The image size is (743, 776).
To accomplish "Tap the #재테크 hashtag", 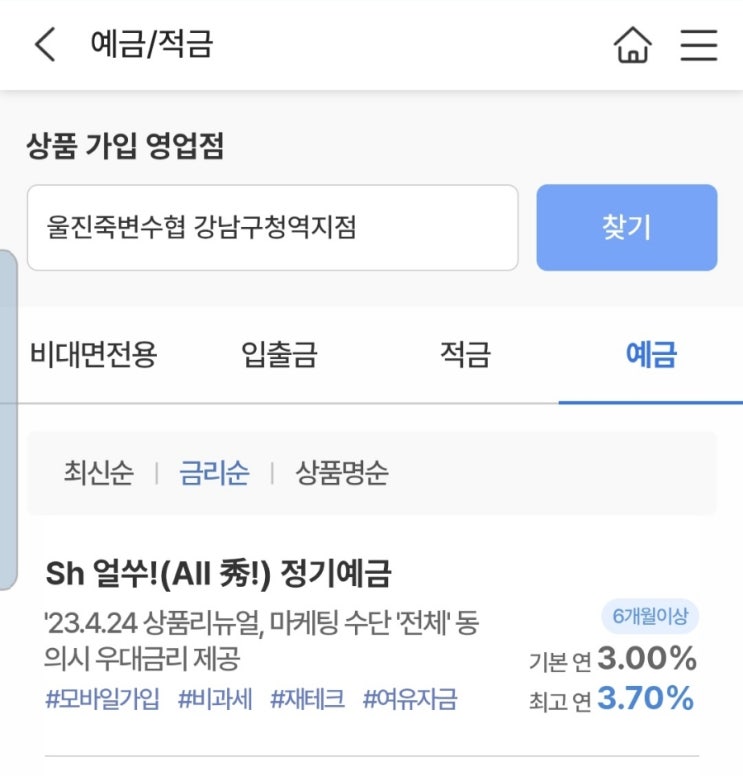I will coord(307,699).
